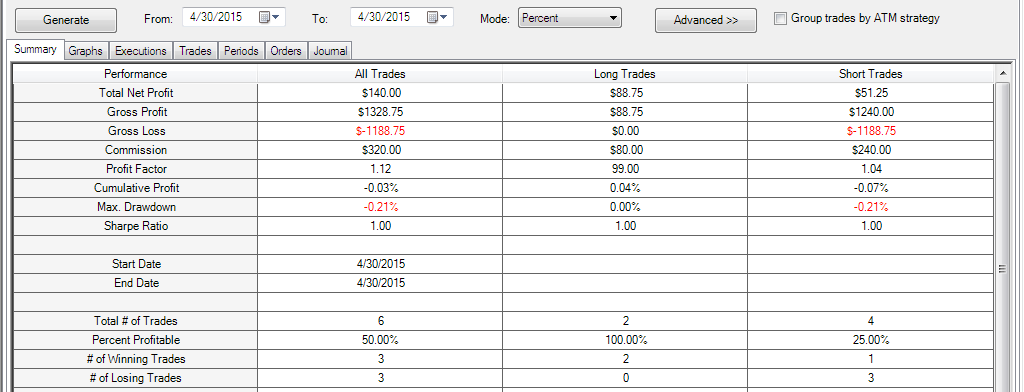Click the Long Trades column header
This screenshot has width=1024, height=392.
click(625, 74)
